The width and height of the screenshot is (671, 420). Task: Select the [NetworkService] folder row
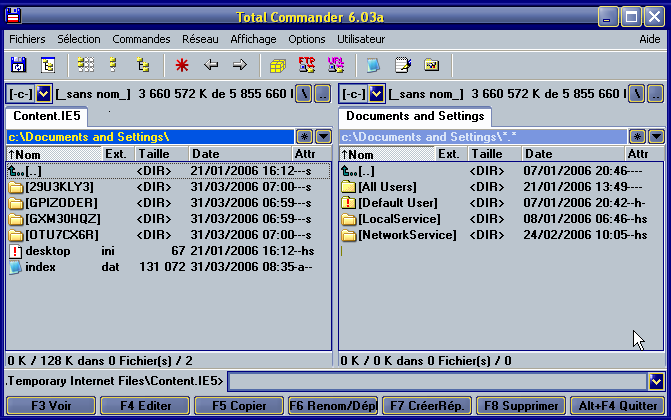click(x=501, y=235)
